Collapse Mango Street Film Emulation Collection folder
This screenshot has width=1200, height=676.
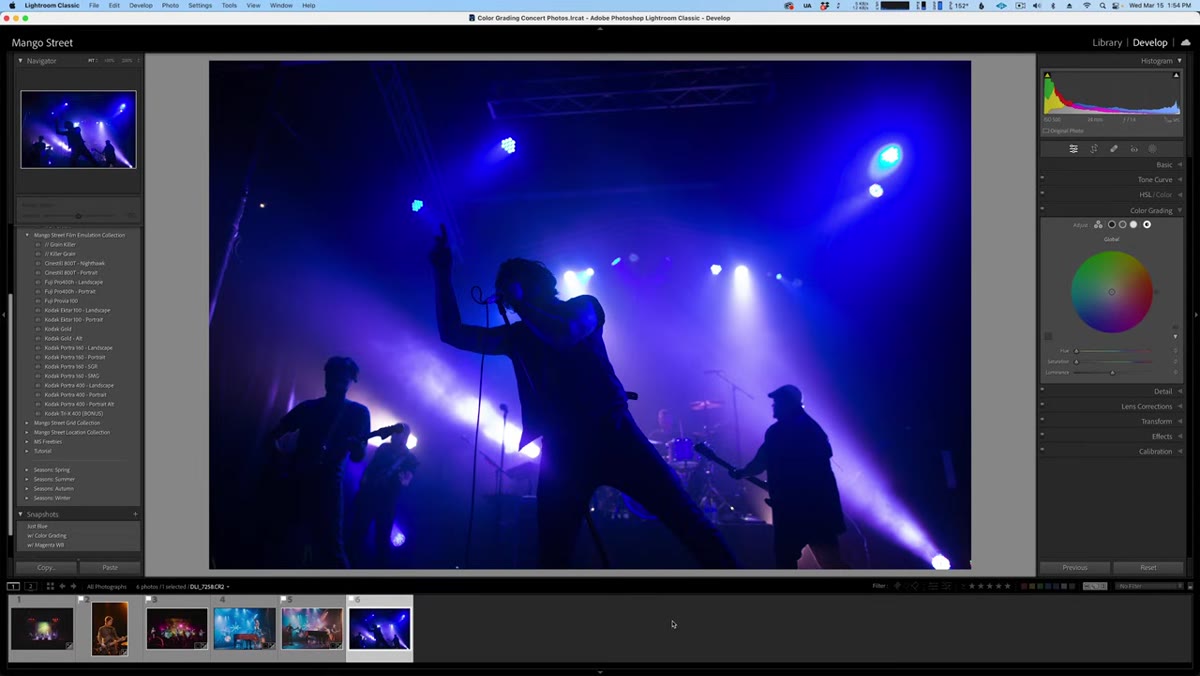(x=27, y=235)
